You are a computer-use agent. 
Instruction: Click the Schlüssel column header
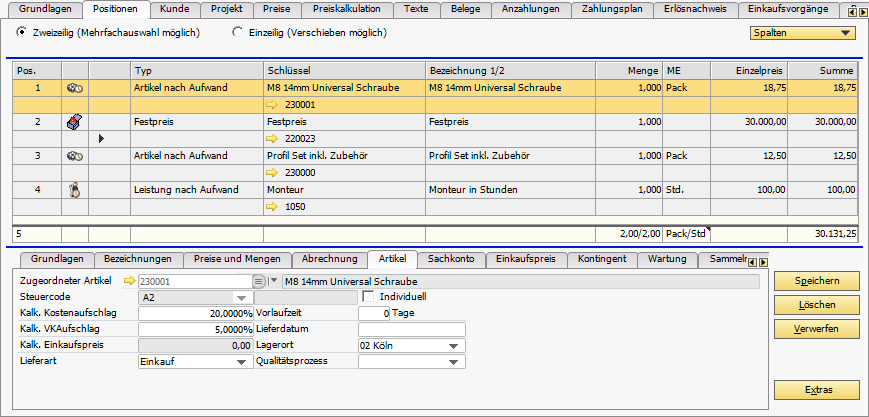click(x=344, y=70)
